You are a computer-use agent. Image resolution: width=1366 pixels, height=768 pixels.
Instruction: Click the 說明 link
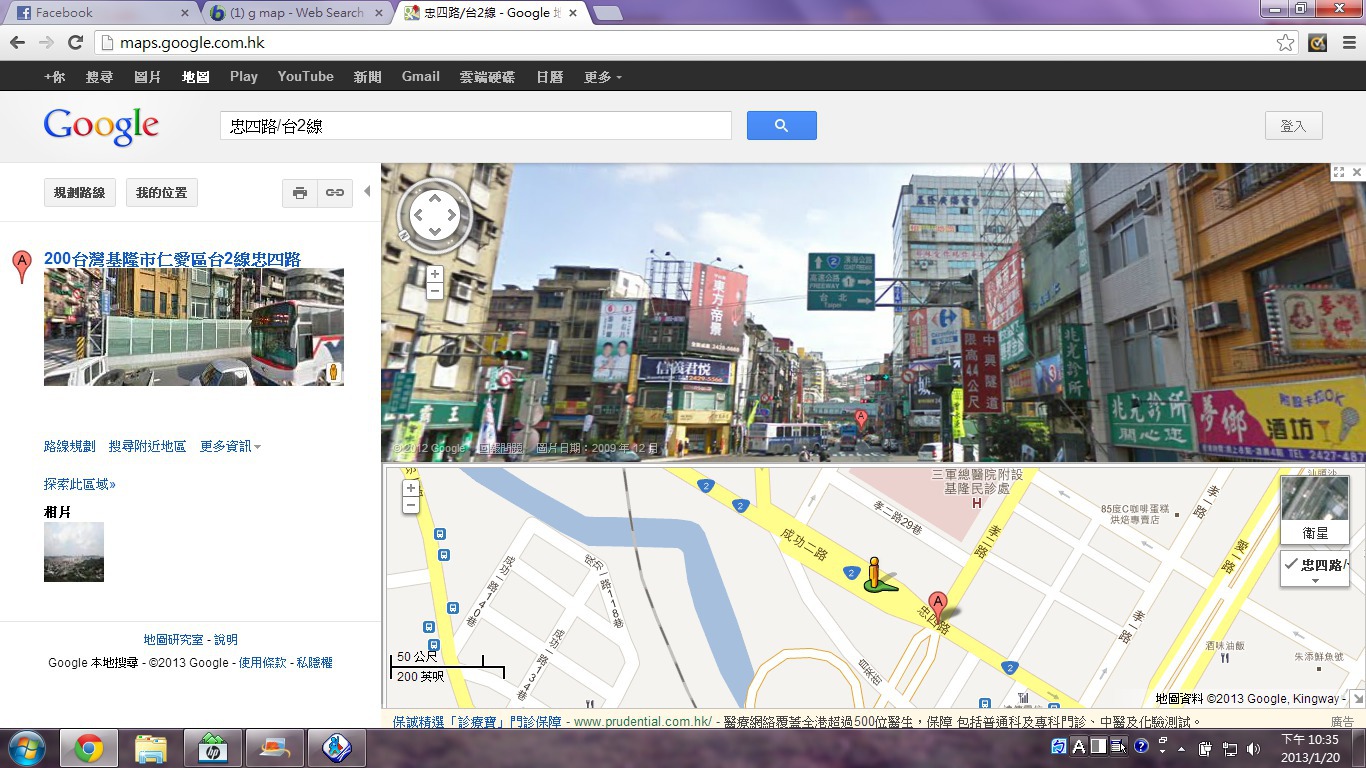coord(226,640)
